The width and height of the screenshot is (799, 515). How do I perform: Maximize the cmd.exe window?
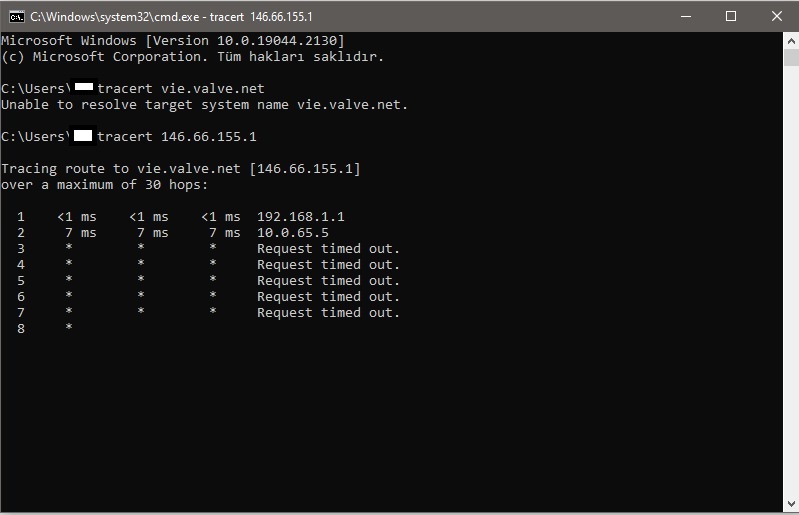pyautogui.click(x=731, y=16)
